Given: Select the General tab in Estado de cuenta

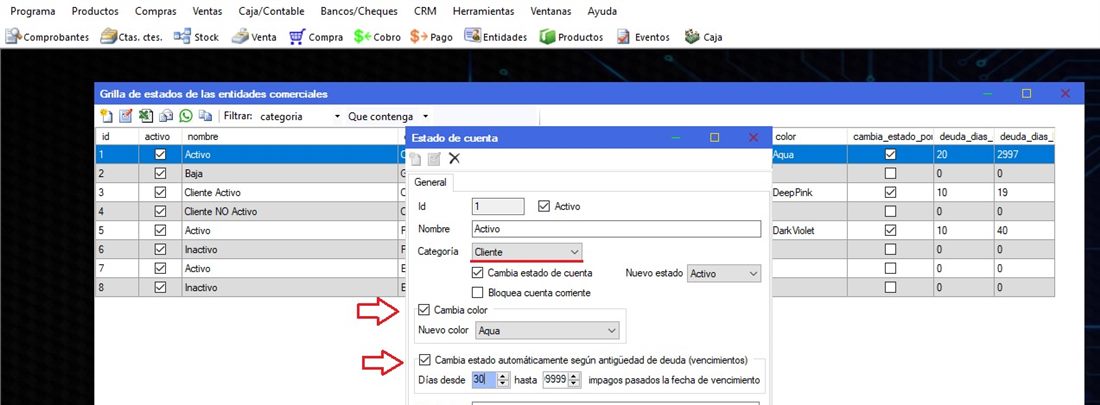Looking at the screenshot, I should pos(431,182).
